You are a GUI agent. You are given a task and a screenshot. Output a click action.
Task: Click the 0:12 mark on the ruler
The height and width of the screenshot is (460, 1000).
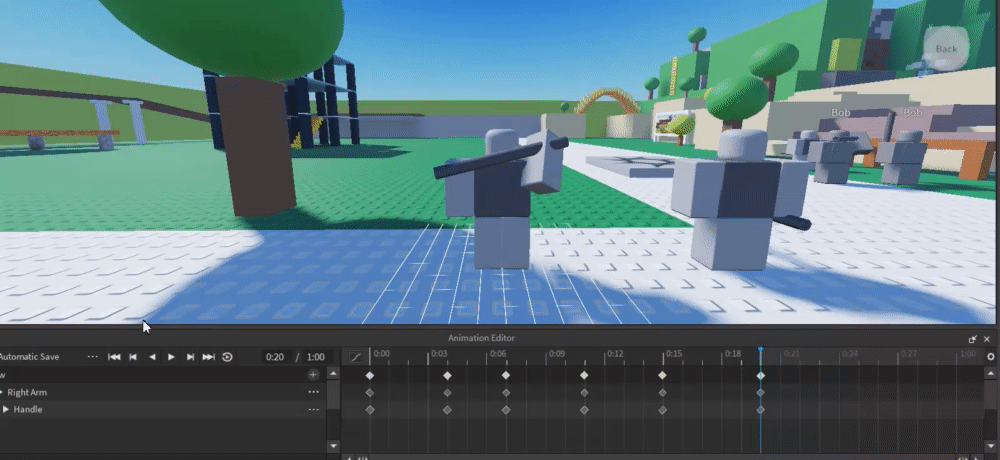tap(615, 353)
